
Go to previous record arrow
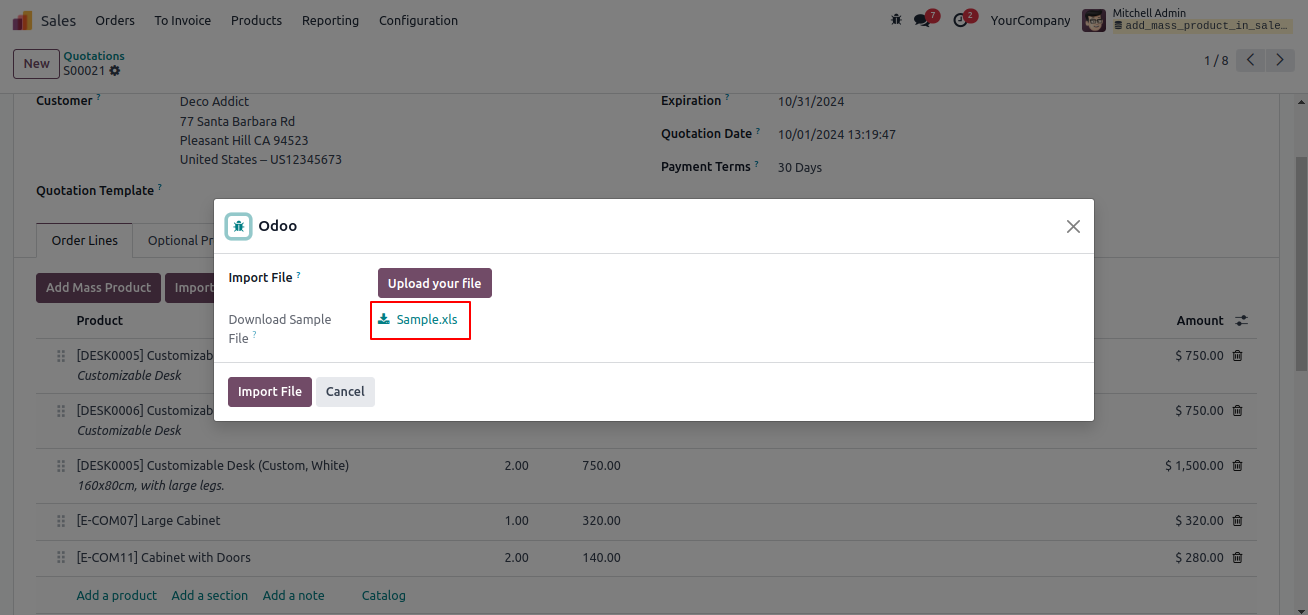coord(1251,60)
